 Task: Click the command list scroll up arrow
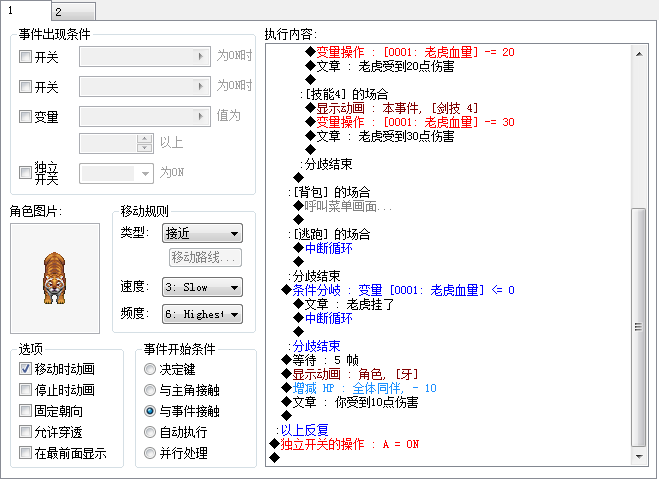coord(639,54)
